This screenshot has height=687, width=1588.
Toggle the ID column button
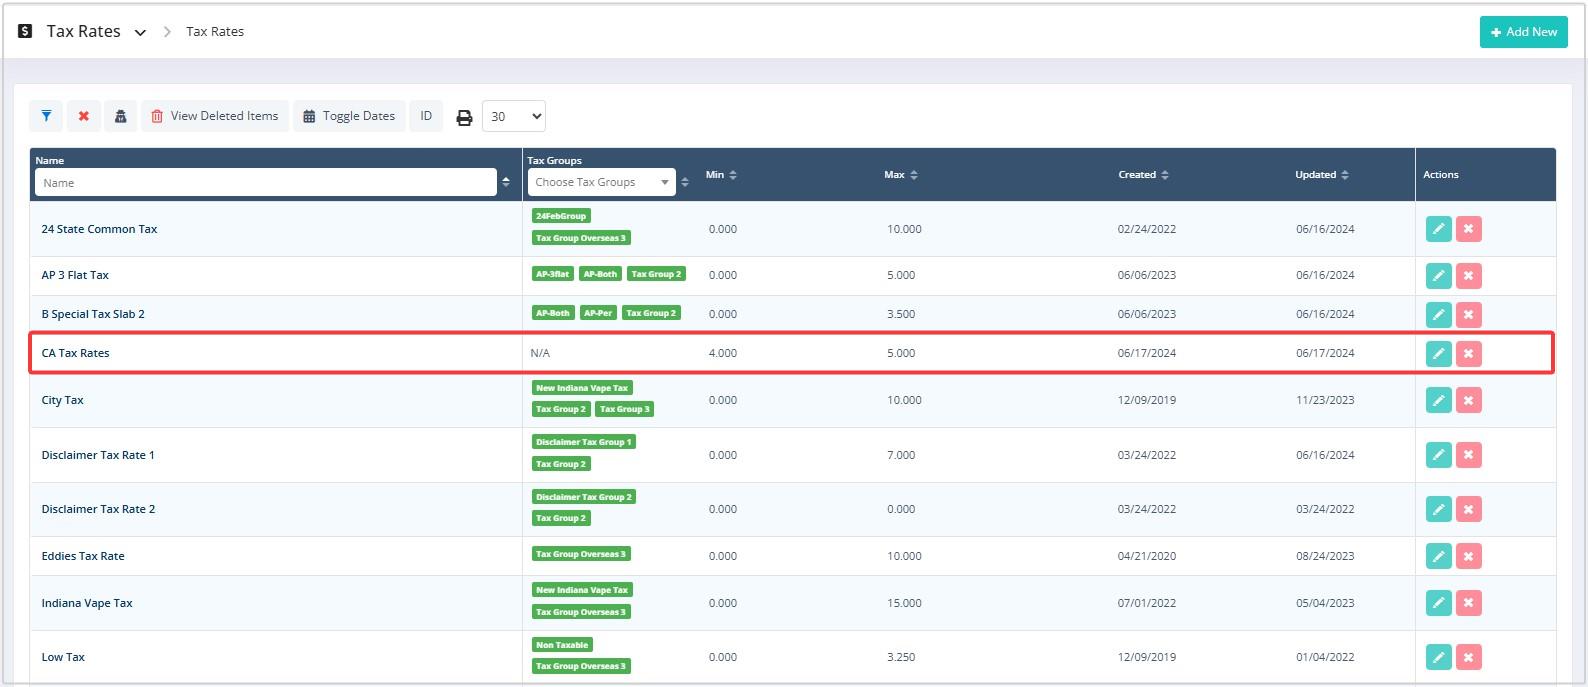[426, 116]
